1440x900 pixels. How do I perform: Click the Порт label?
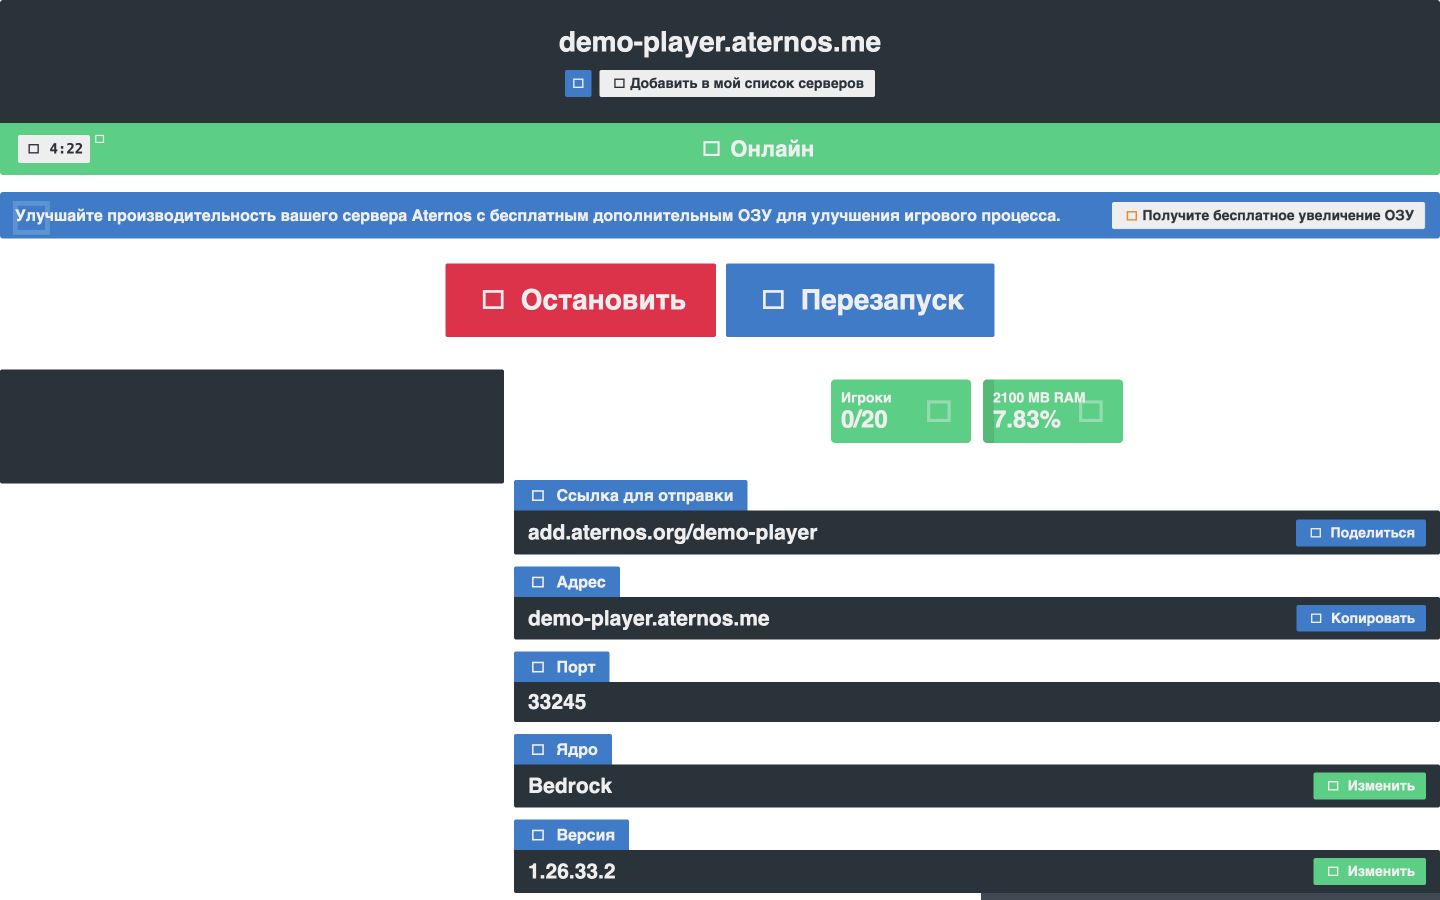tap(562, 667)
